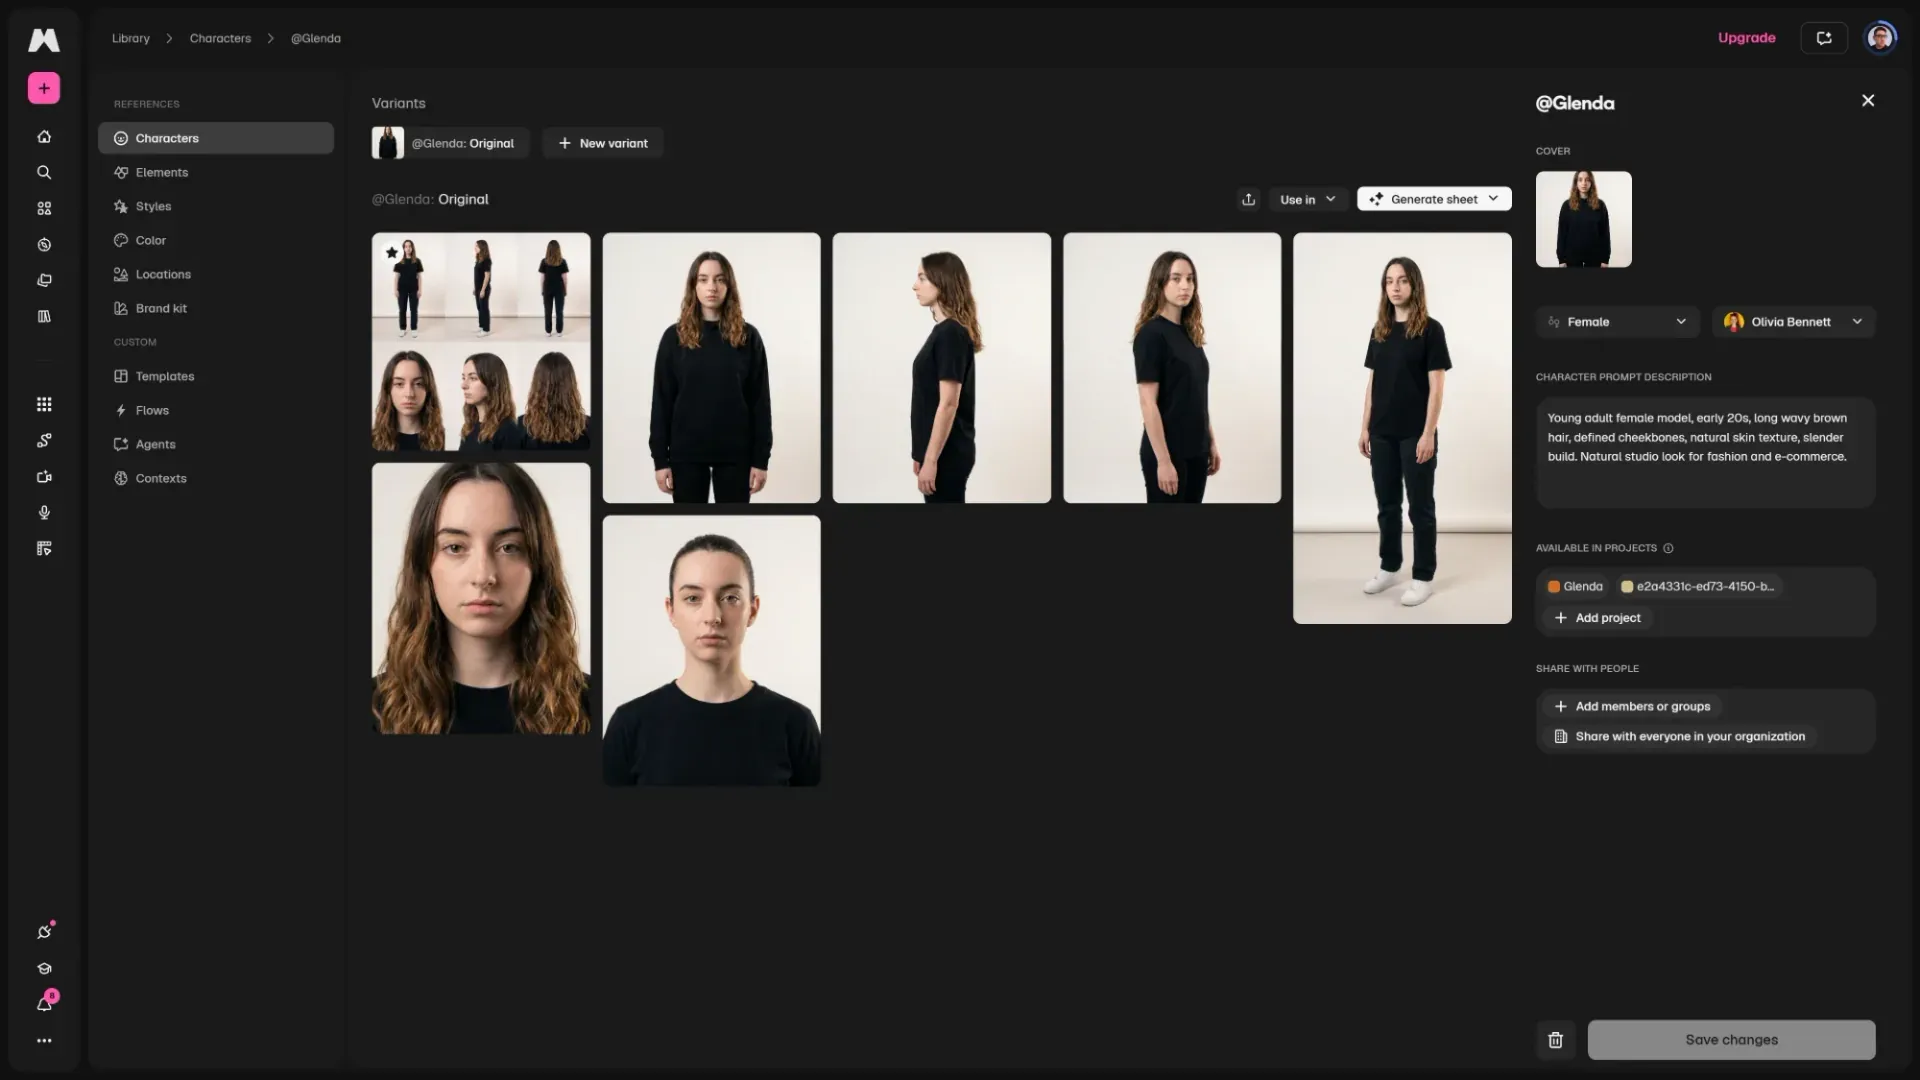The image size is (1920, 1080).
Task: Click the character prompt description field
Action: (x=1705, y=452)
